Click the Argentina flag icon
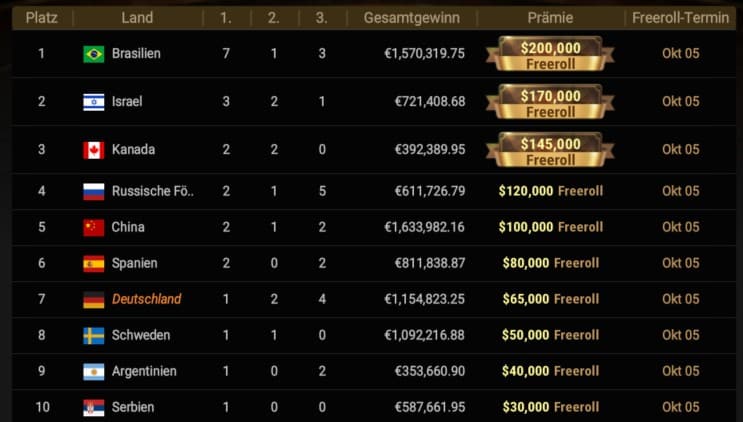This screenshot has height=422, width=743. point(94,371)
